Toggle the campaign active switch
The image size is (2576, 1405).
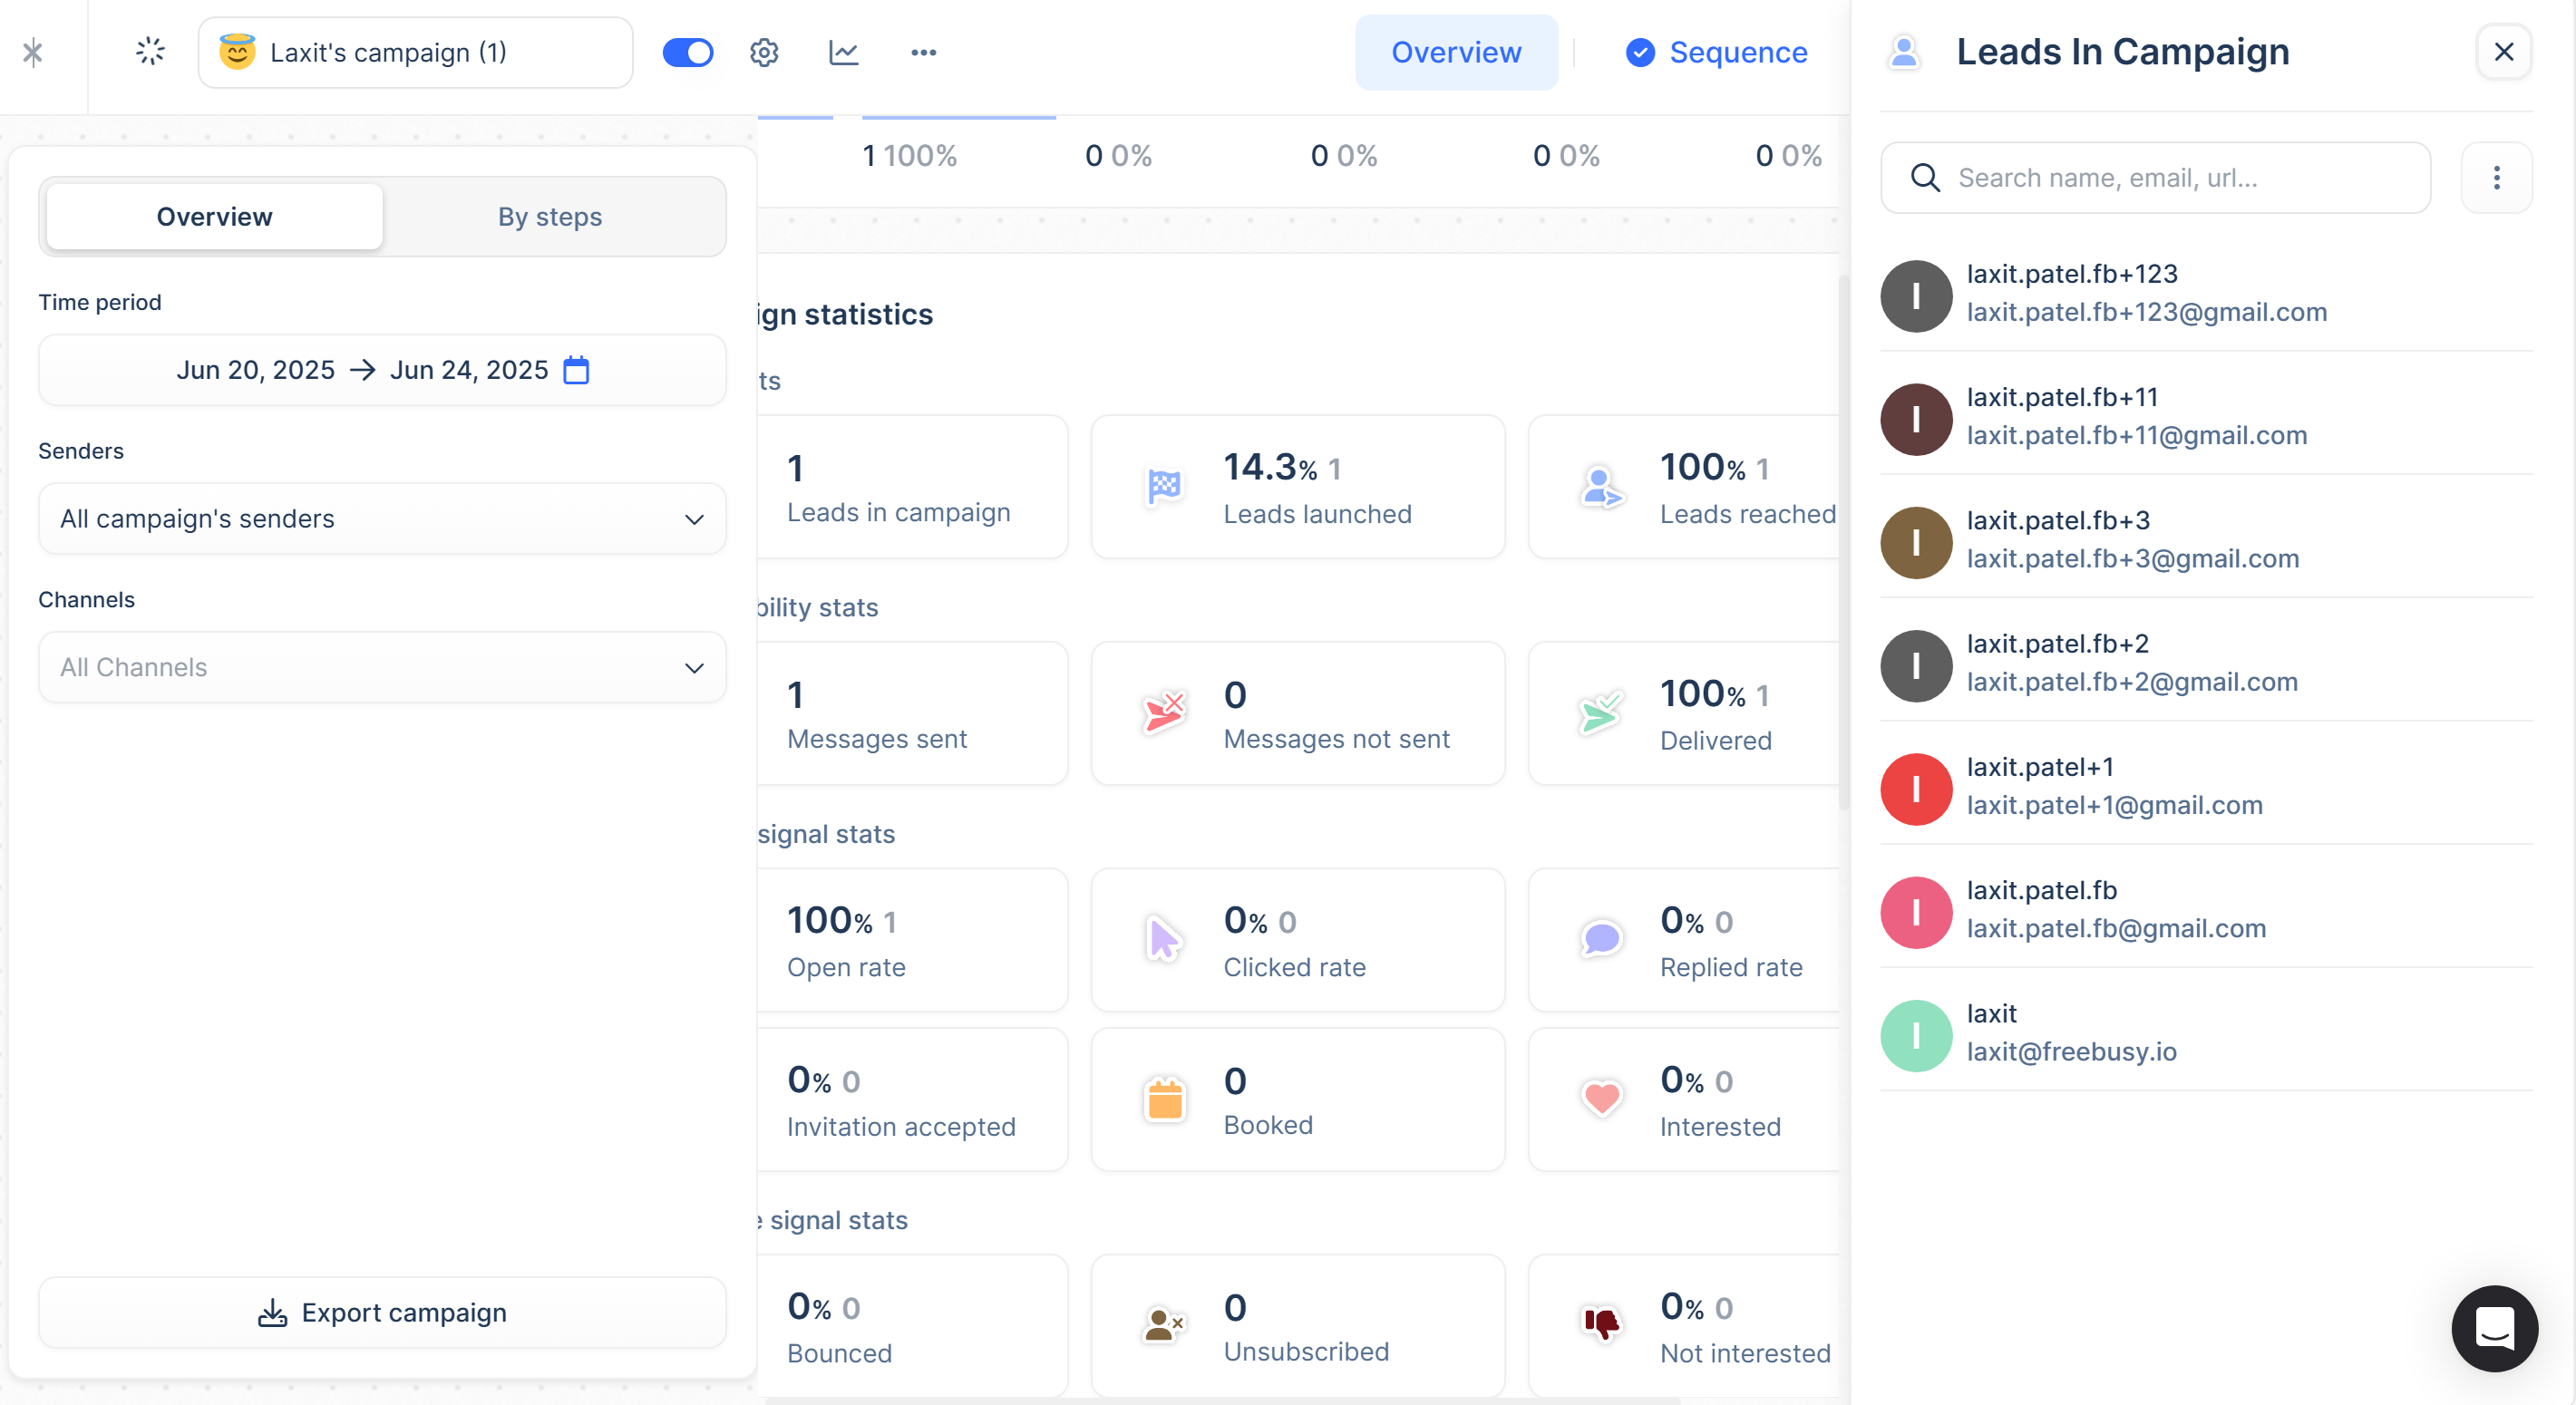click(x=688, y=52)
